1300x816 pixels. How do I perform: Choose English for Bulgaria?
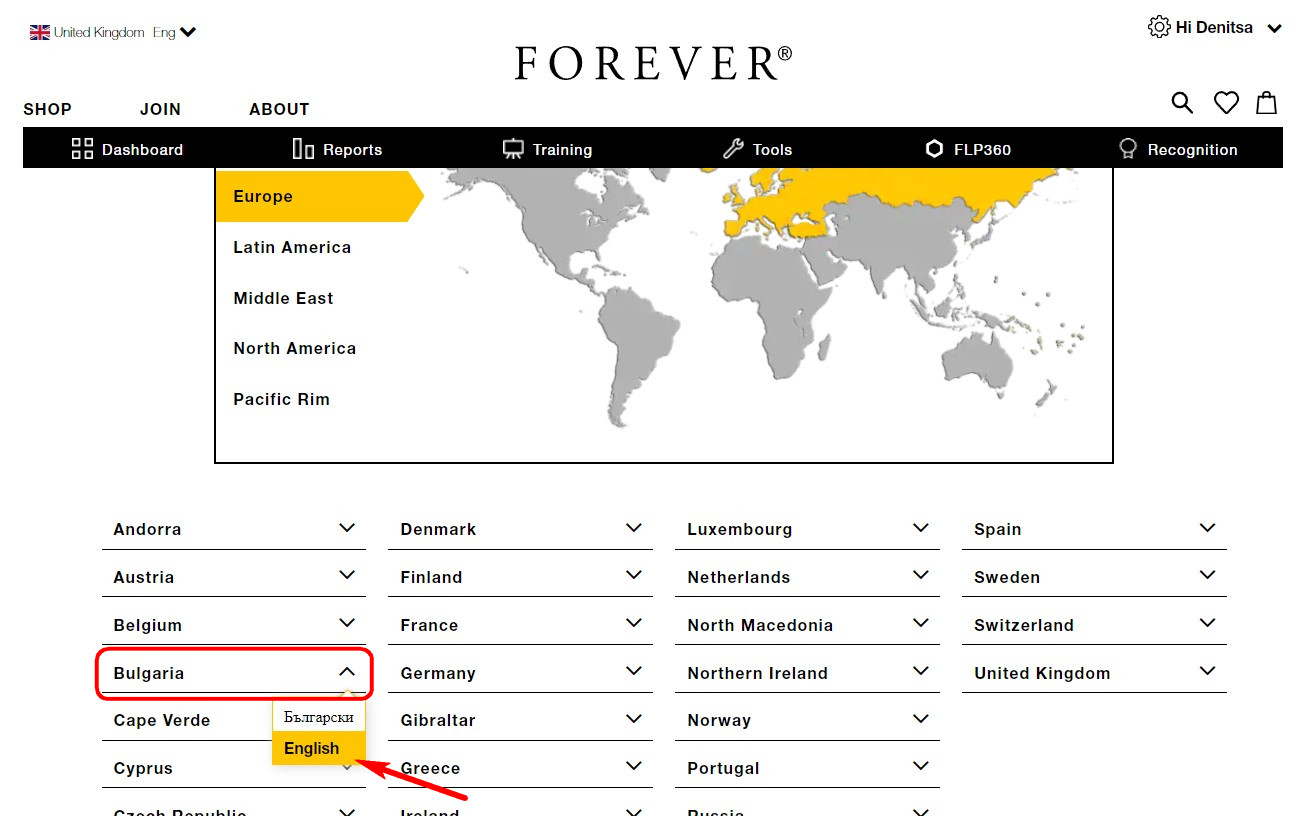tap(312, 748)
